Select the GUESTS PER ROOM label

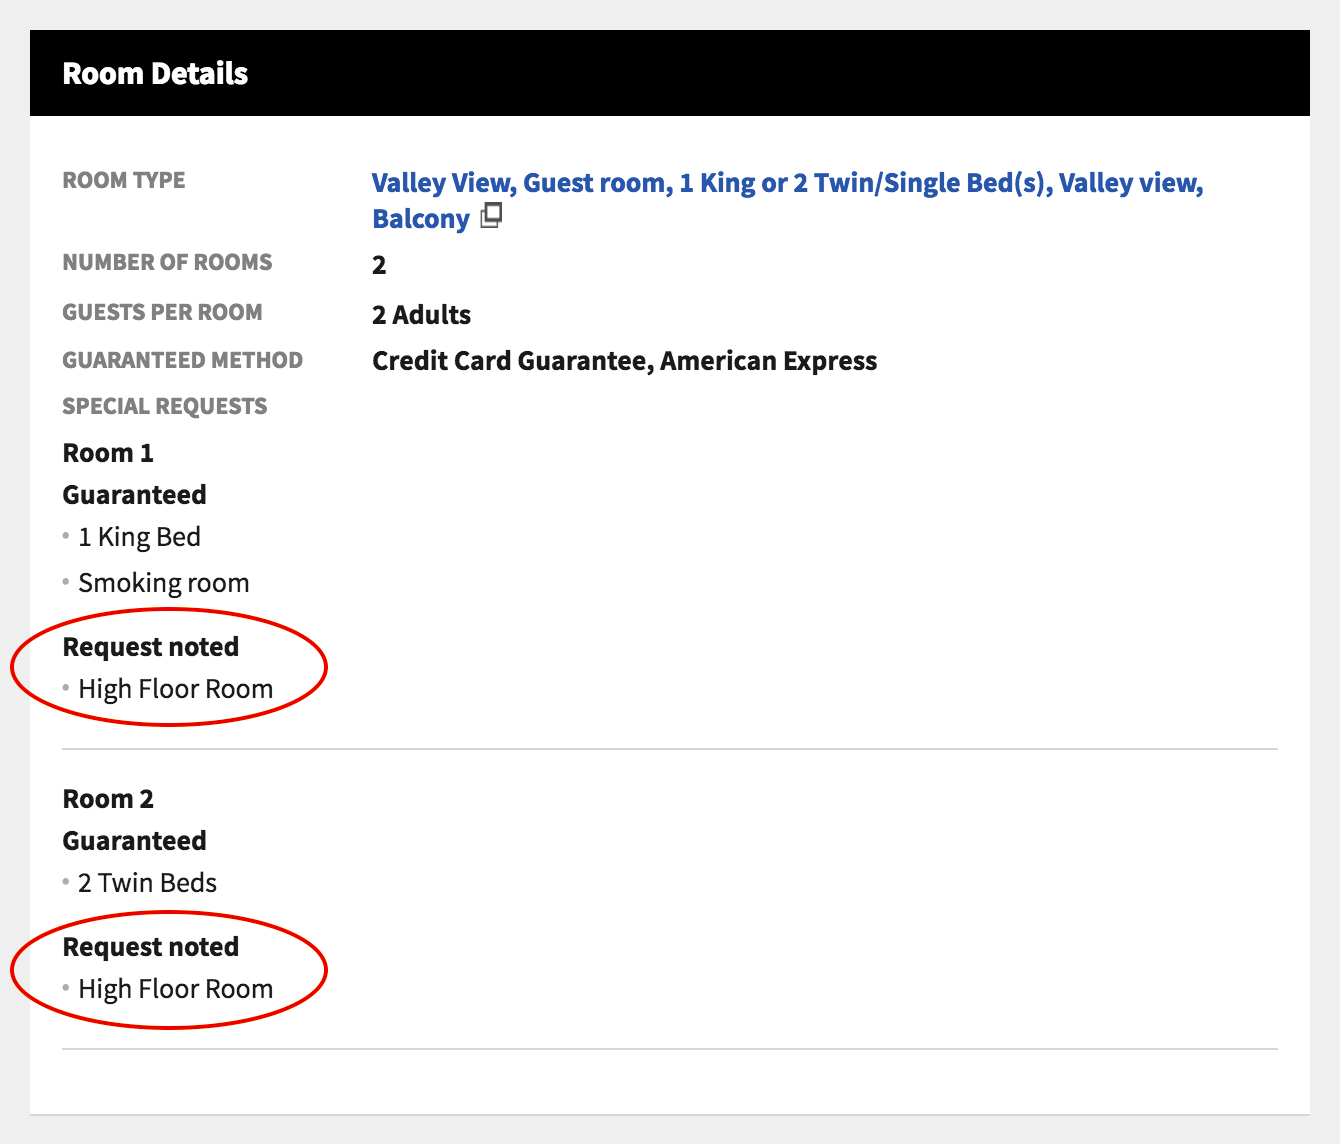162,312
